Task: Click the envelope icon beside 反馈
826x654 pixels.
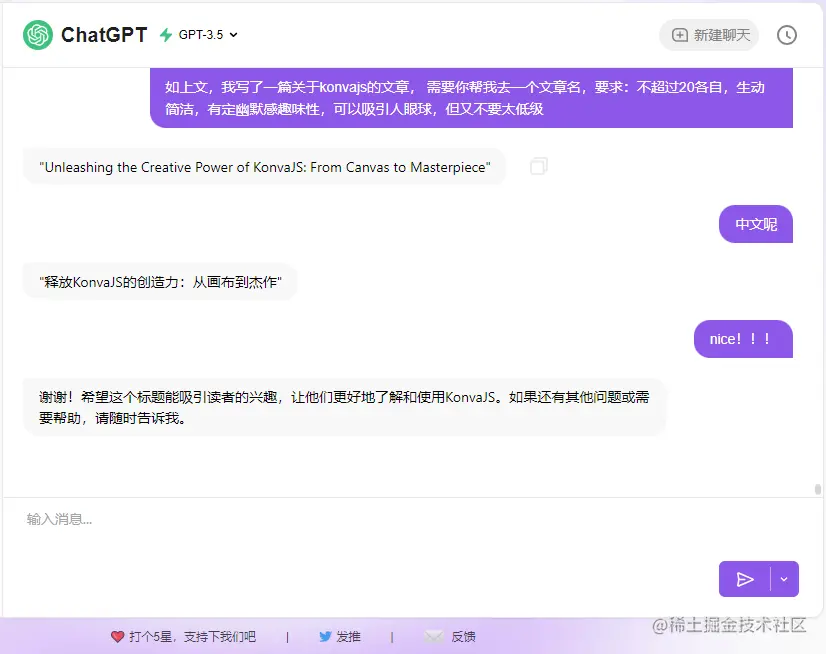Action: click(x=434, y=636)
